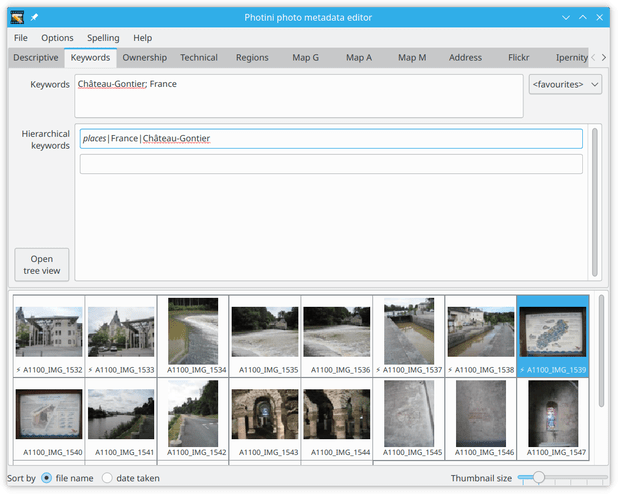Select thumbnail A1100_IMG_1538
This screenshot has height=494, width=618.
click(481, 336)
